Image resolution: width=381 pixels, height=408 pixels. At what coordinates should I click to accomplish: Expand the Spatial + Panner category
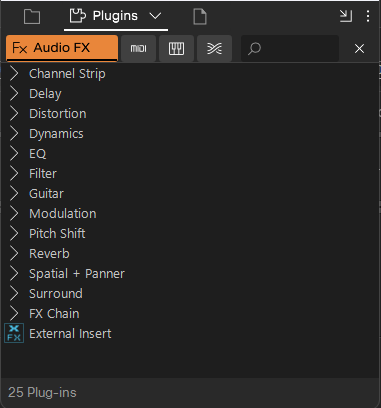[x=14, y=274]
